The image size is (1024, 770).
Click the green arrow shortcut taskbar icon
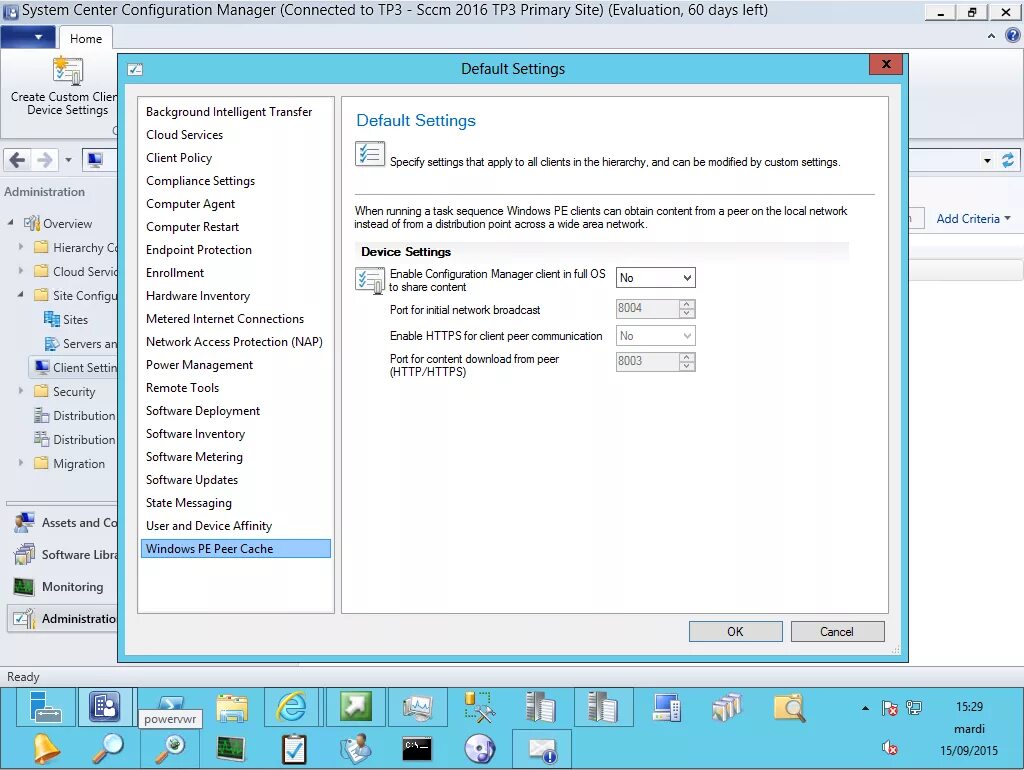pyautogui.click(x=355, y=707)
